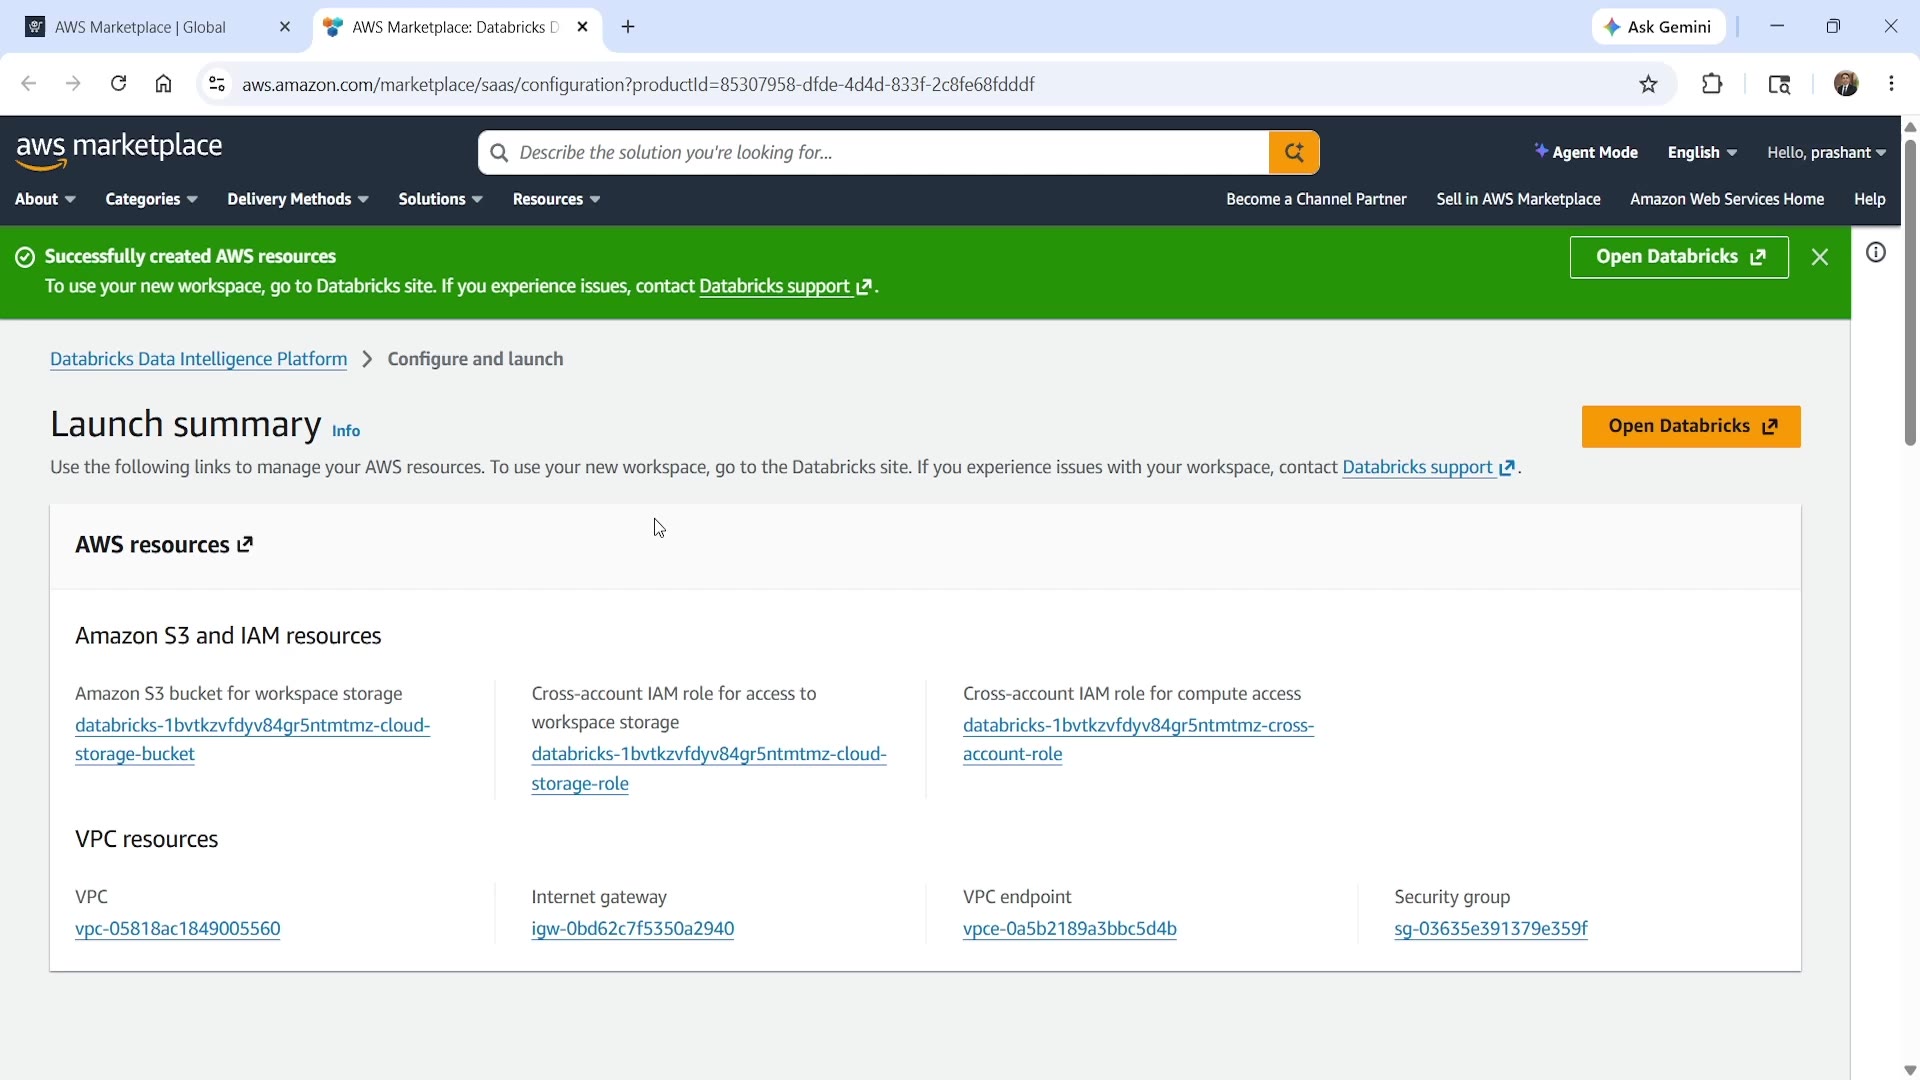Click external link icon beside AWS resources

coord(245,544)
